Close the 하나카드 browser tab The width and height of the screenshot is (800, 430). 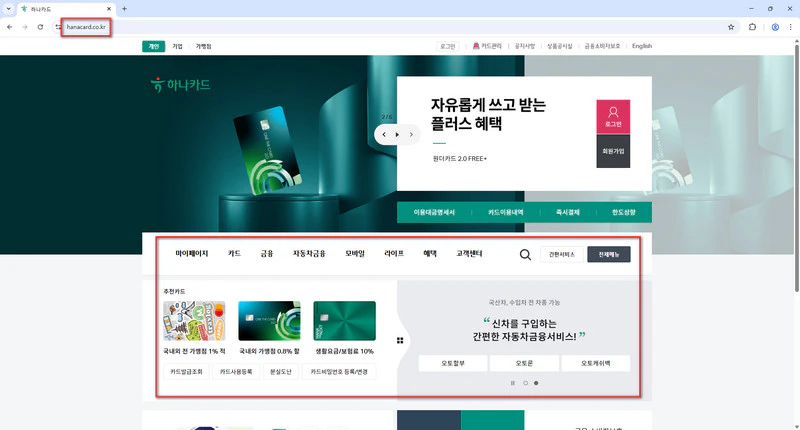(x=109, y=9)
